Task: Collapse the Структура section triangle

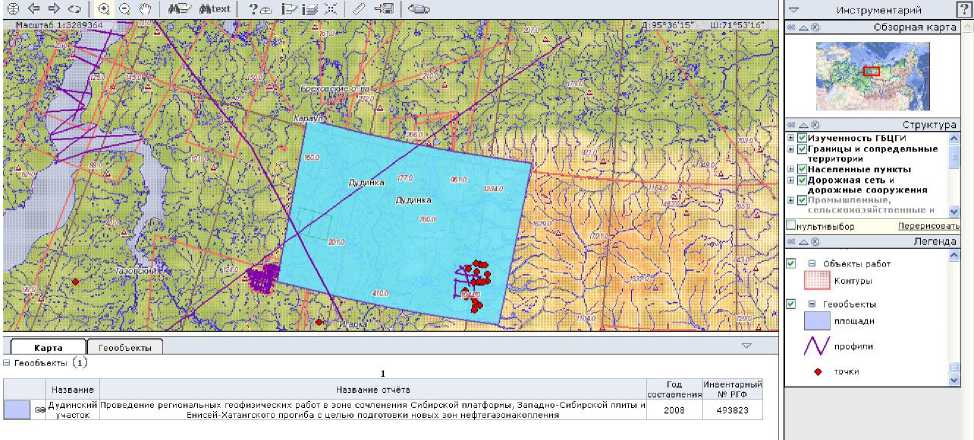Action: [803, 124]
